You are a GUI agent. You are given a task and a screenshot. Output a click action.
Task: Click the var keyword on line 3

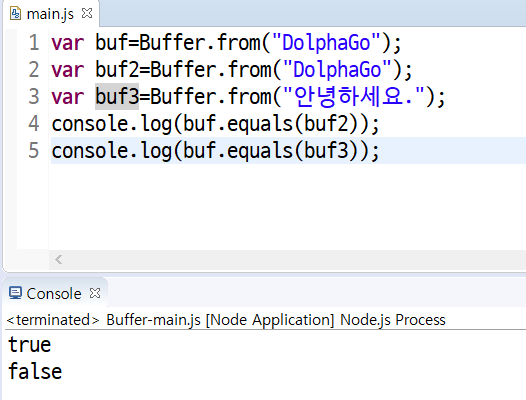coord(67,97)
